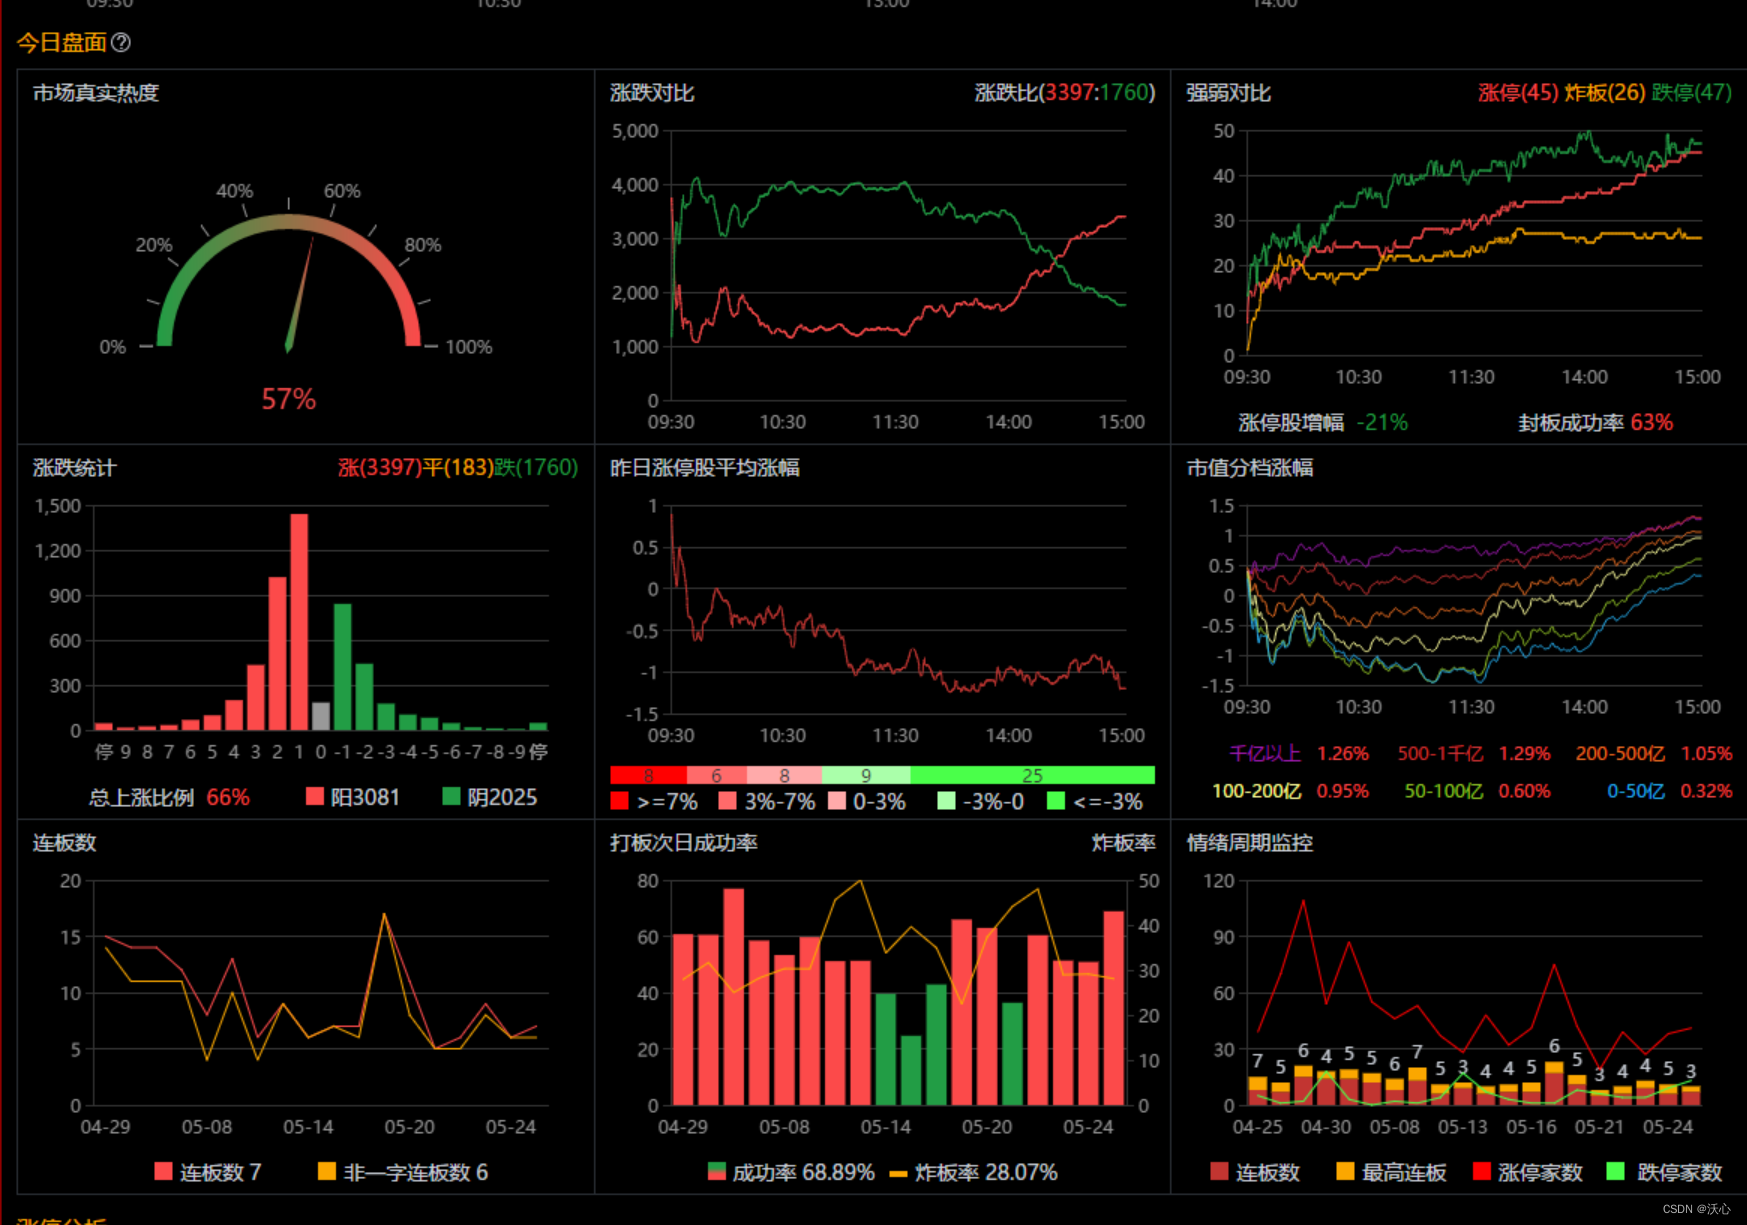This screenshot has width=1747, height=1225.
Task: Click the tallest red bar at +1%
Action: tap(299, 622)
